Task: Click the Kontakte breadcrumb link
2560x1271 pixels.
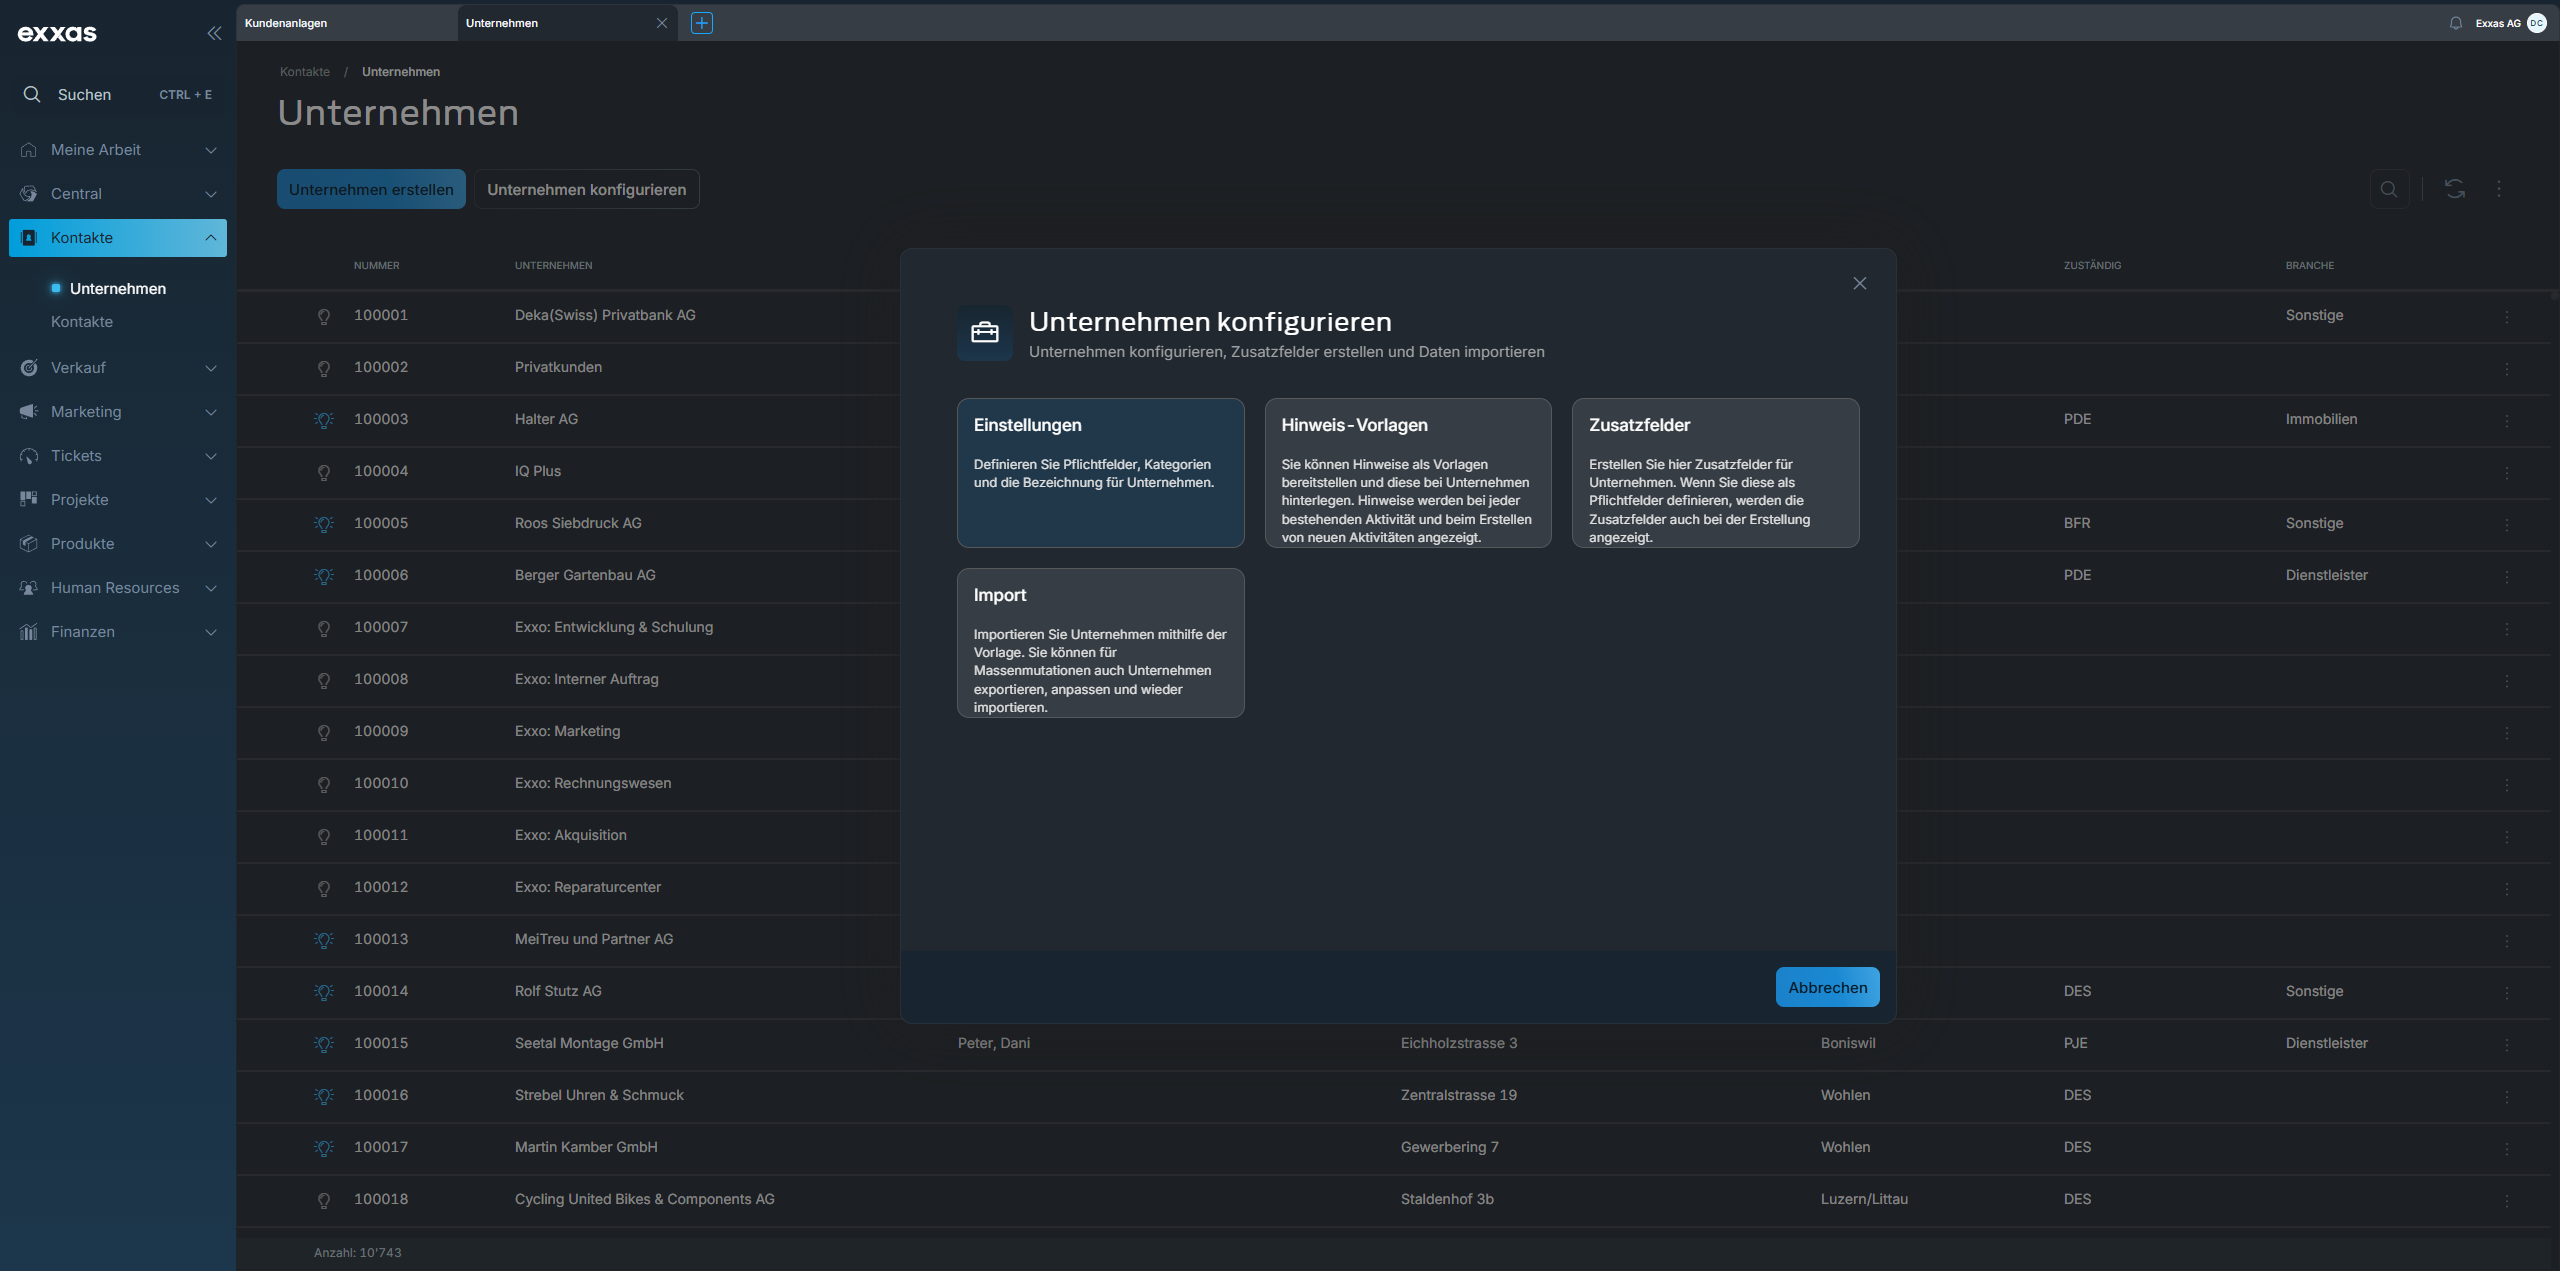Action: click(304, 72)
